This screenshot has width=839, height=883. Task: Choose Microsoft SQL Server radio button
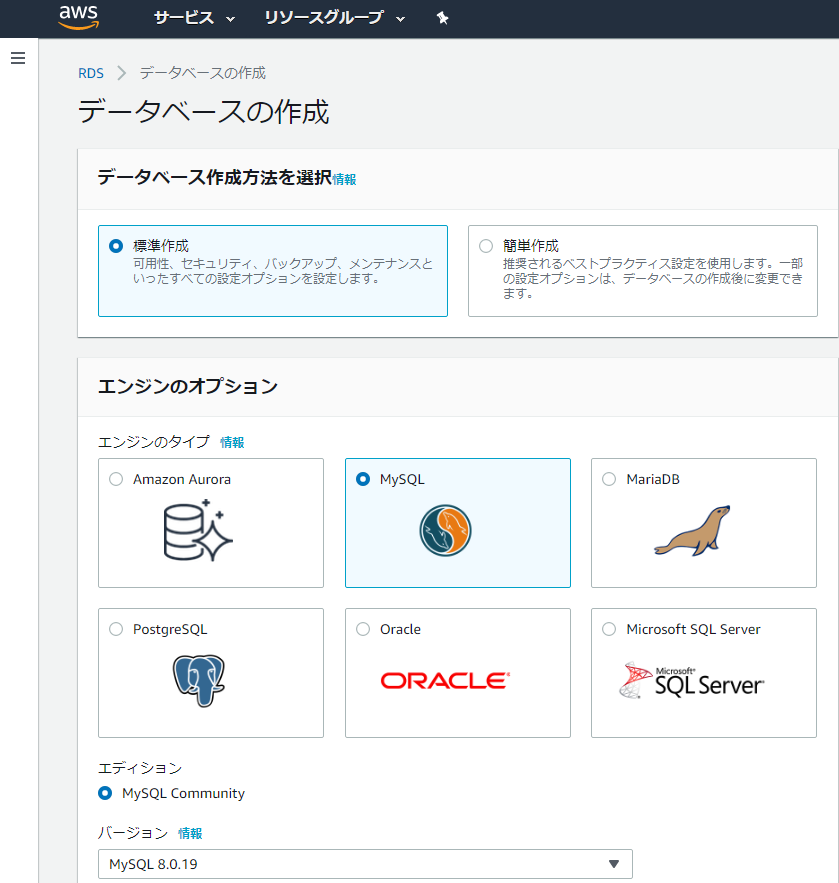(609, 629)
